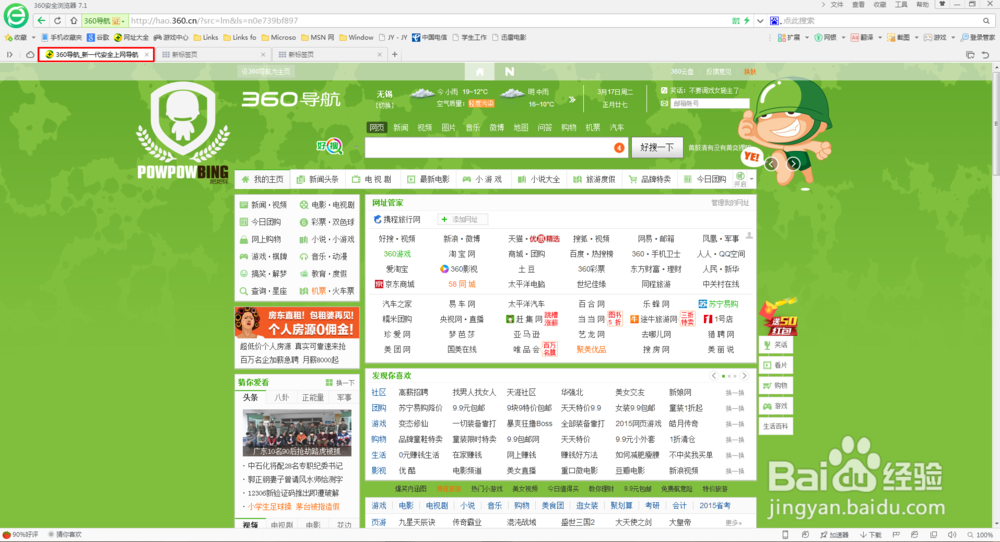Open the 淘宝网 link
This screenshot has height=542, width=1000.
[462, 254]
